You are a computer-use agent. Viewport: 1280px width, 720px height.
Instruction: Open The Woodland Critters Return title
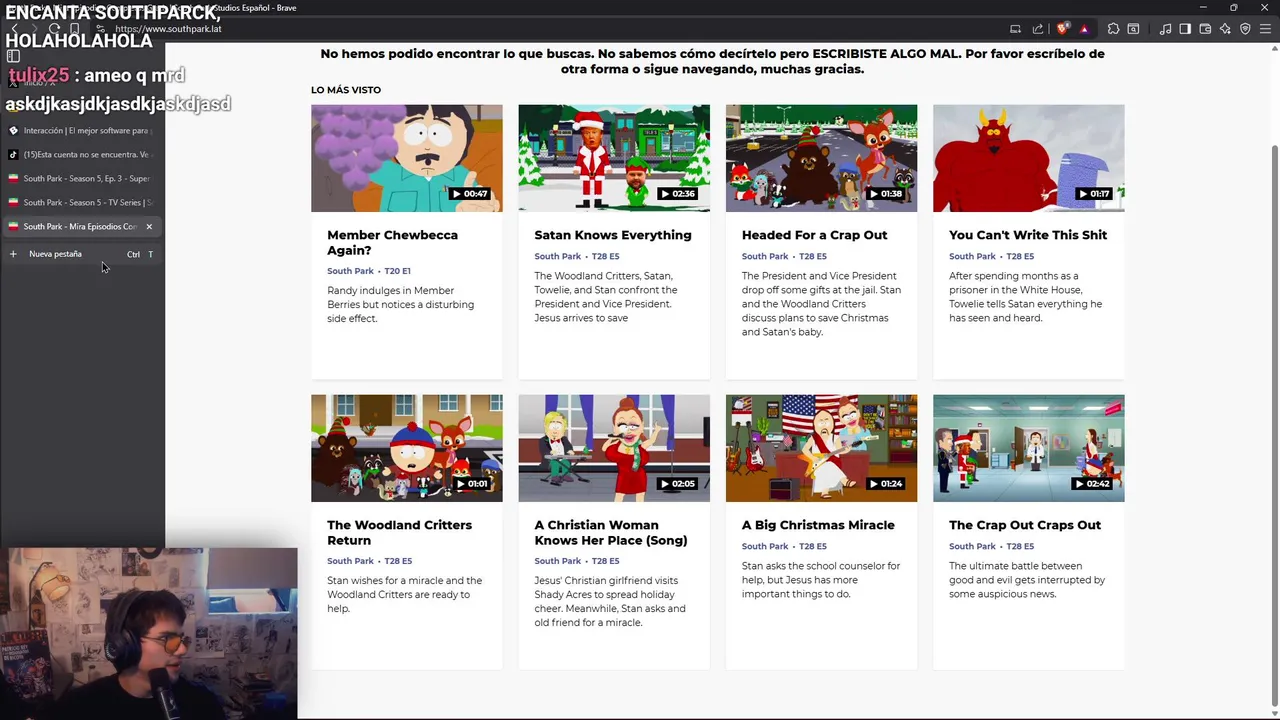click(399, 533)
